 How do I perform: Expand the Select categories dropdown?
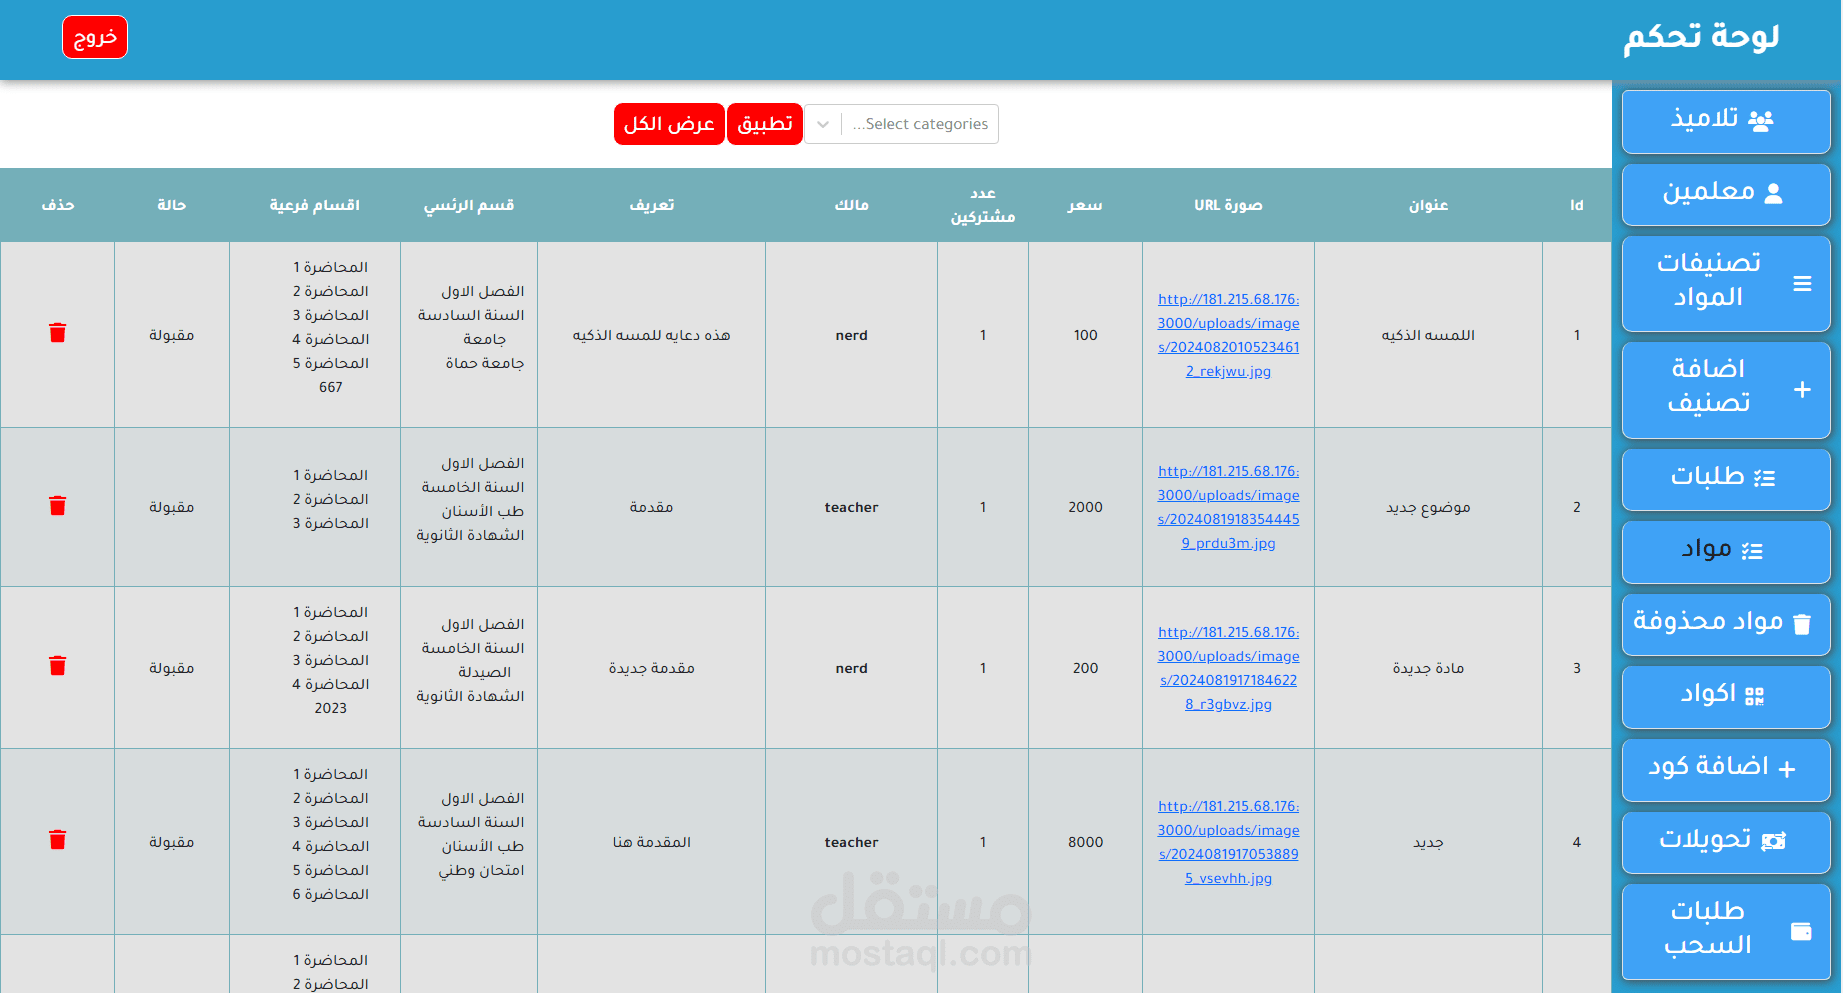tap(822, 124)
